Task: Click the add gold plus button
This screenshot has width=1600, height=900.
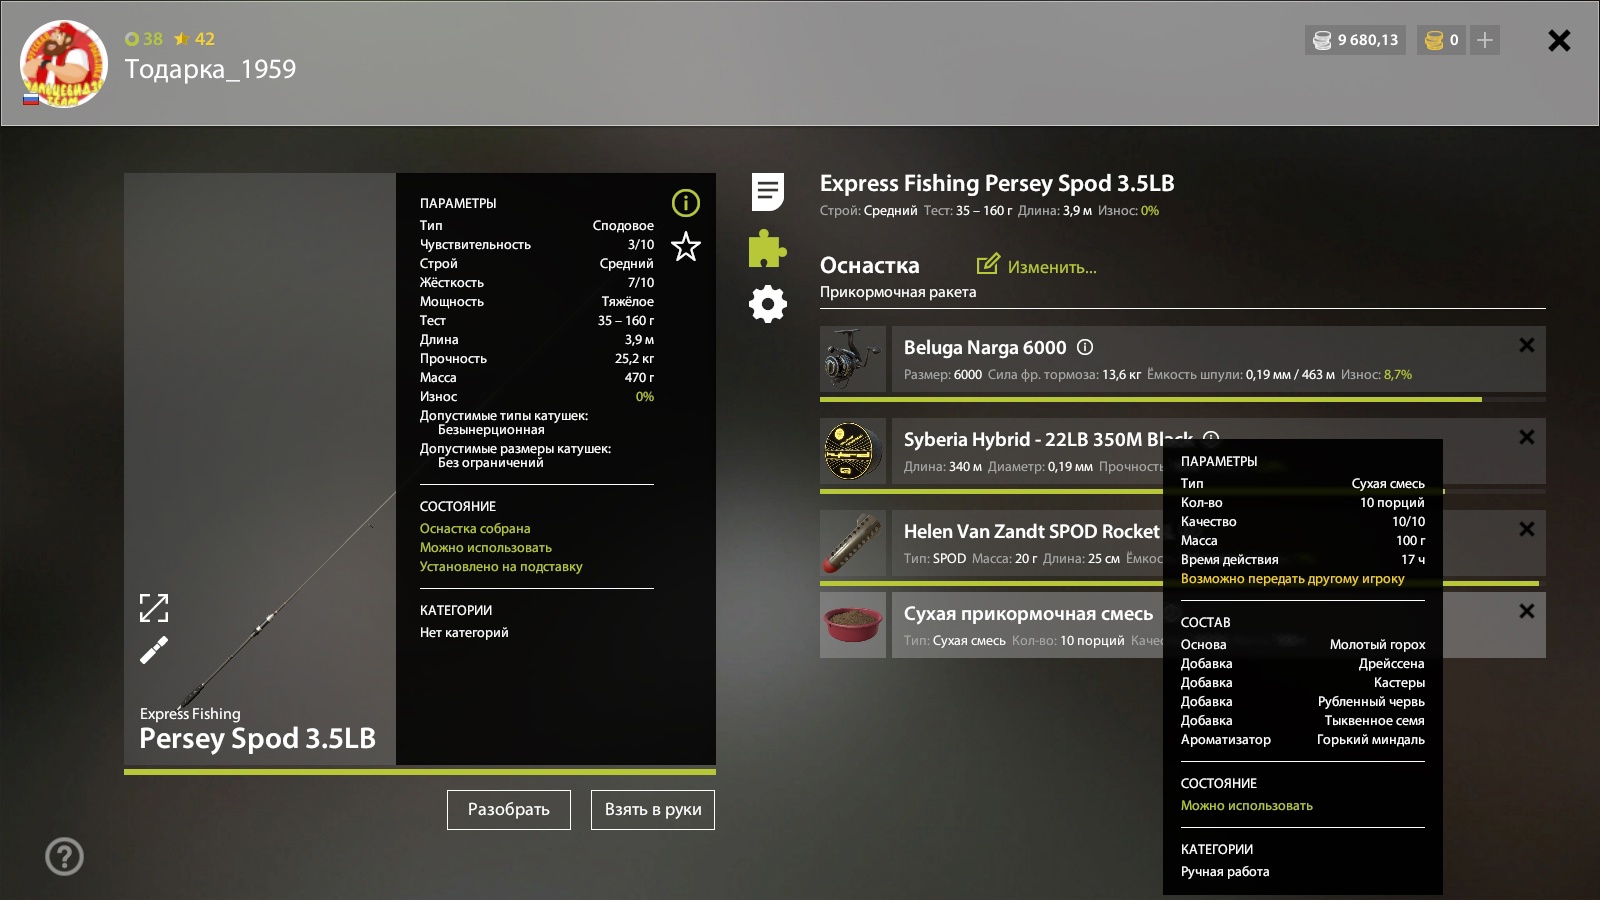Action: tap(1485, 40)
